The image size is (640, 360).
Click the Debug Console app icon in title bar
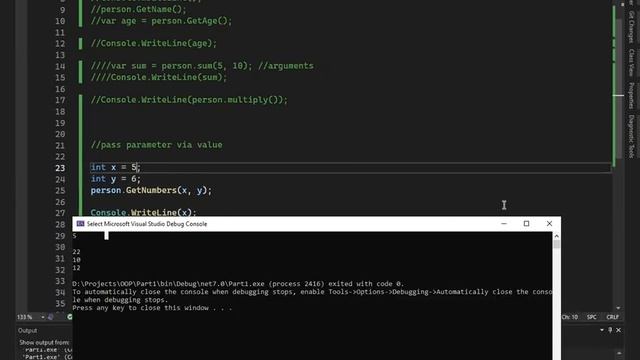pyautogui.click(x=80, y=224)
